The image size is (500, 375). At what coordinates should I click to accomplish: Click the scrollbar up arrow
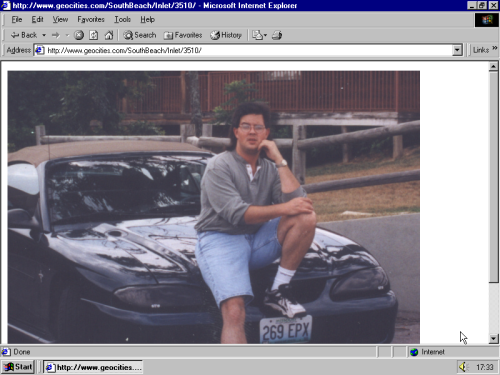494,67
